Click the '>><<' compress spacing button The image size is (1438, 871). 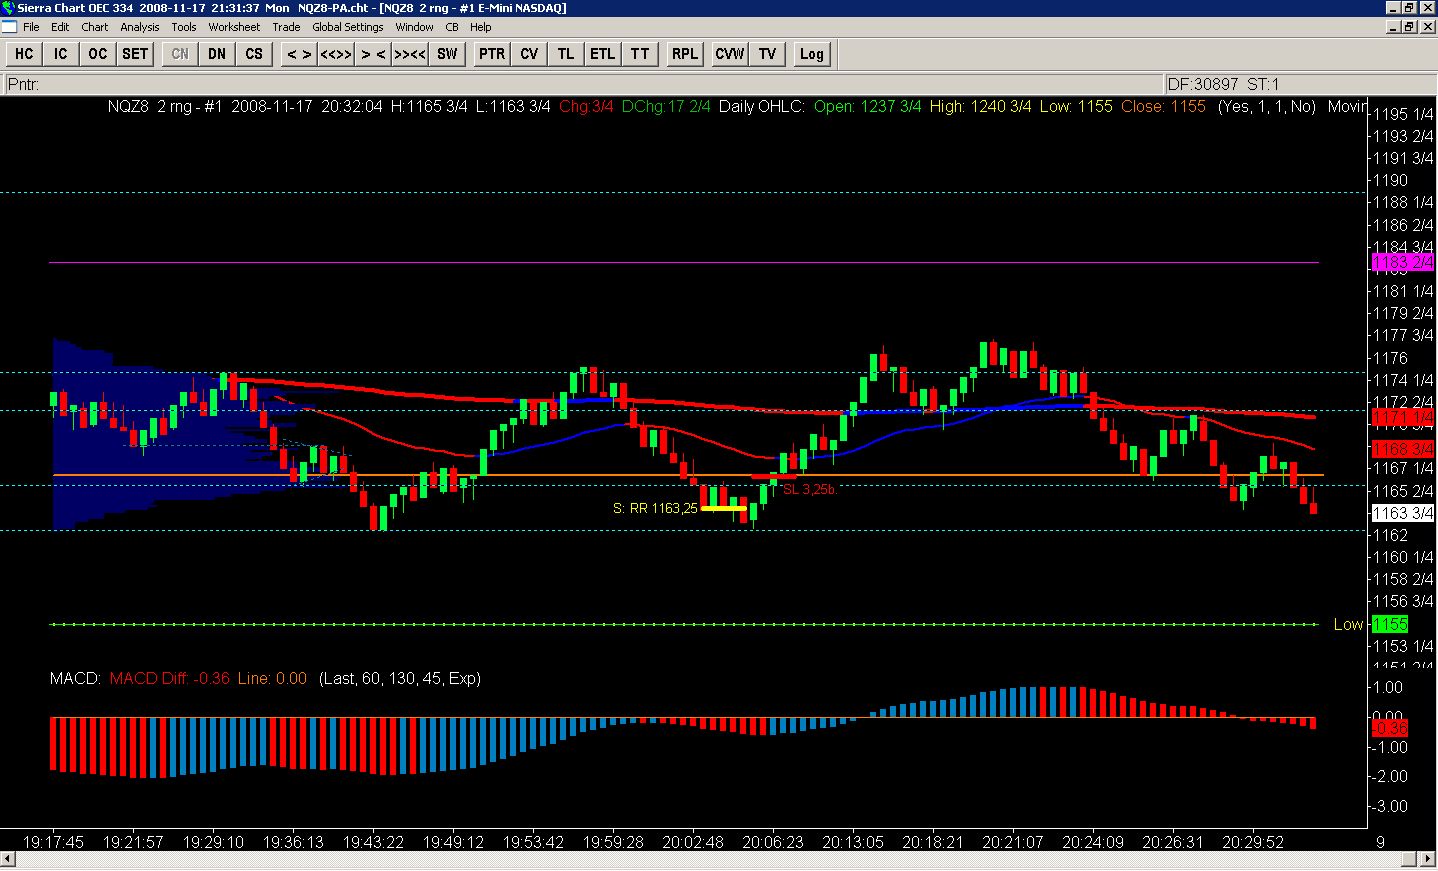[410, 54]
